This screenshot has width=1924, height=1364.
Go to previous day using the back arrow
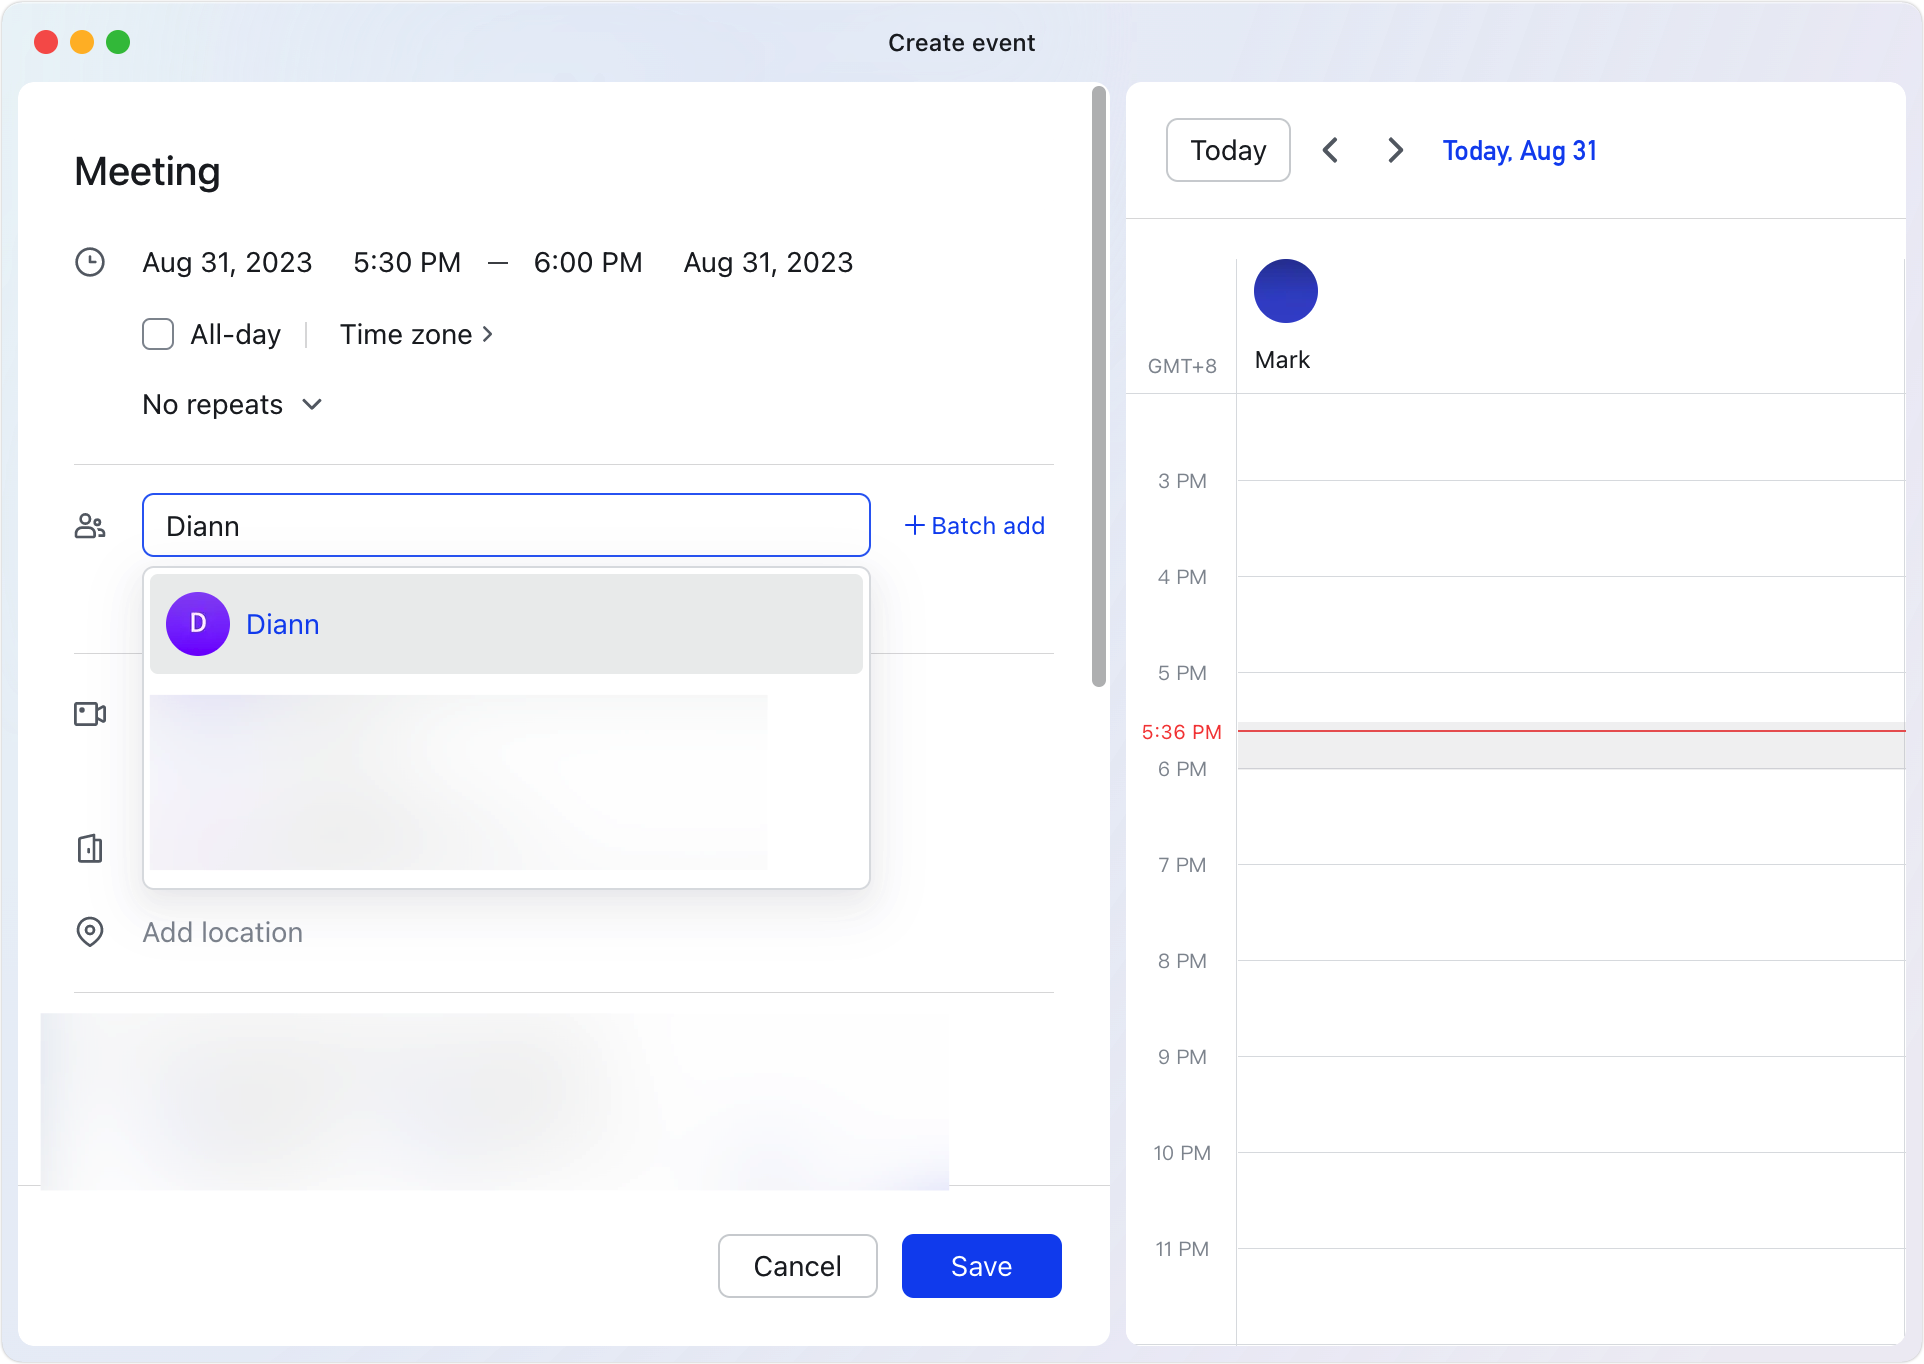point(1331,150)
